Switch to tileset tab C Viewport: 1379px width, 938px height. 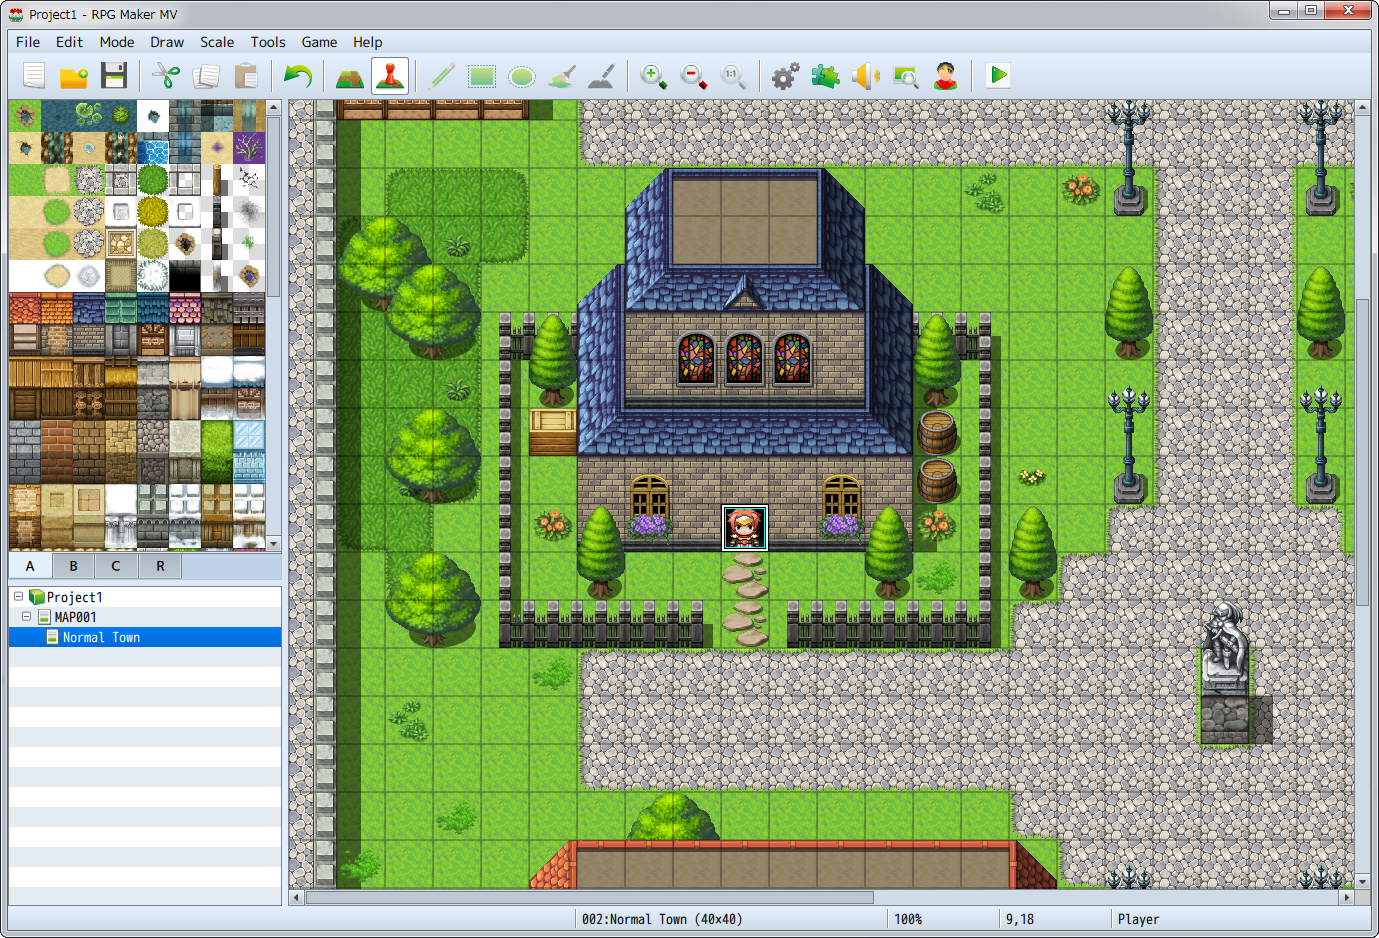(x=116, y=566)
